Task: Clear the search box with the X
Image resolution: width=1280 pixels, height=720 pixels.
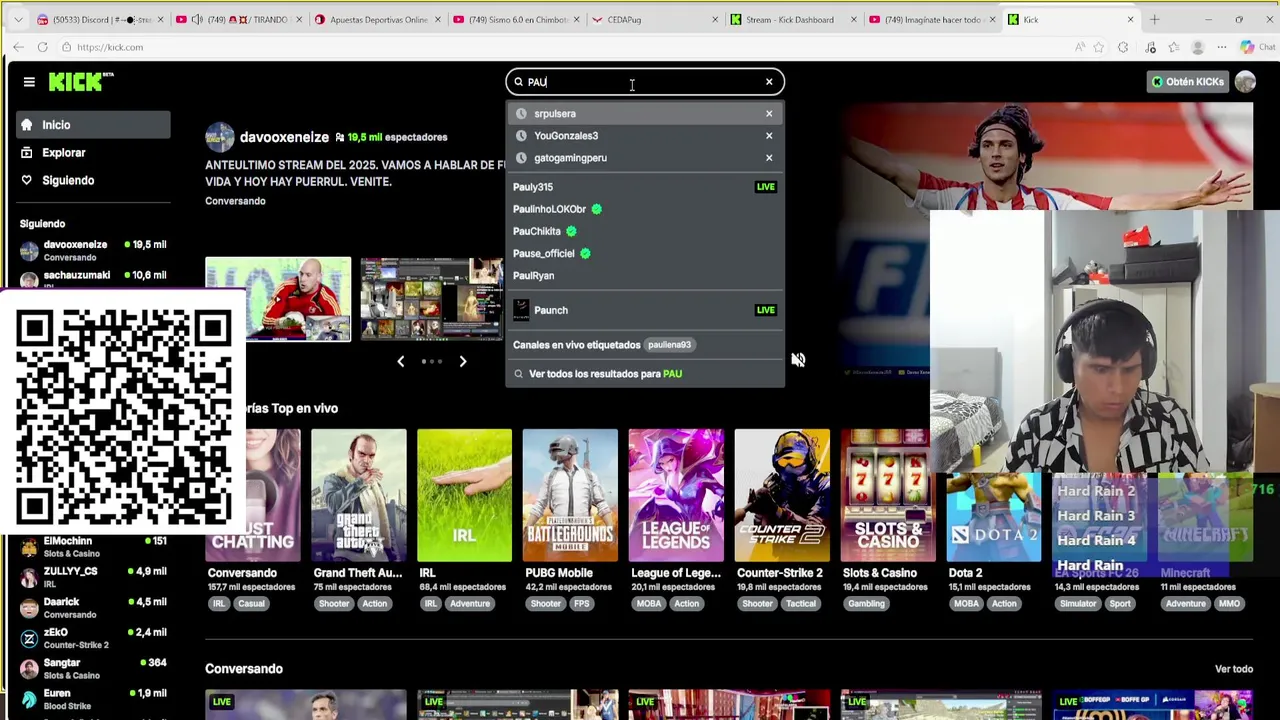Action: point(769,82)
